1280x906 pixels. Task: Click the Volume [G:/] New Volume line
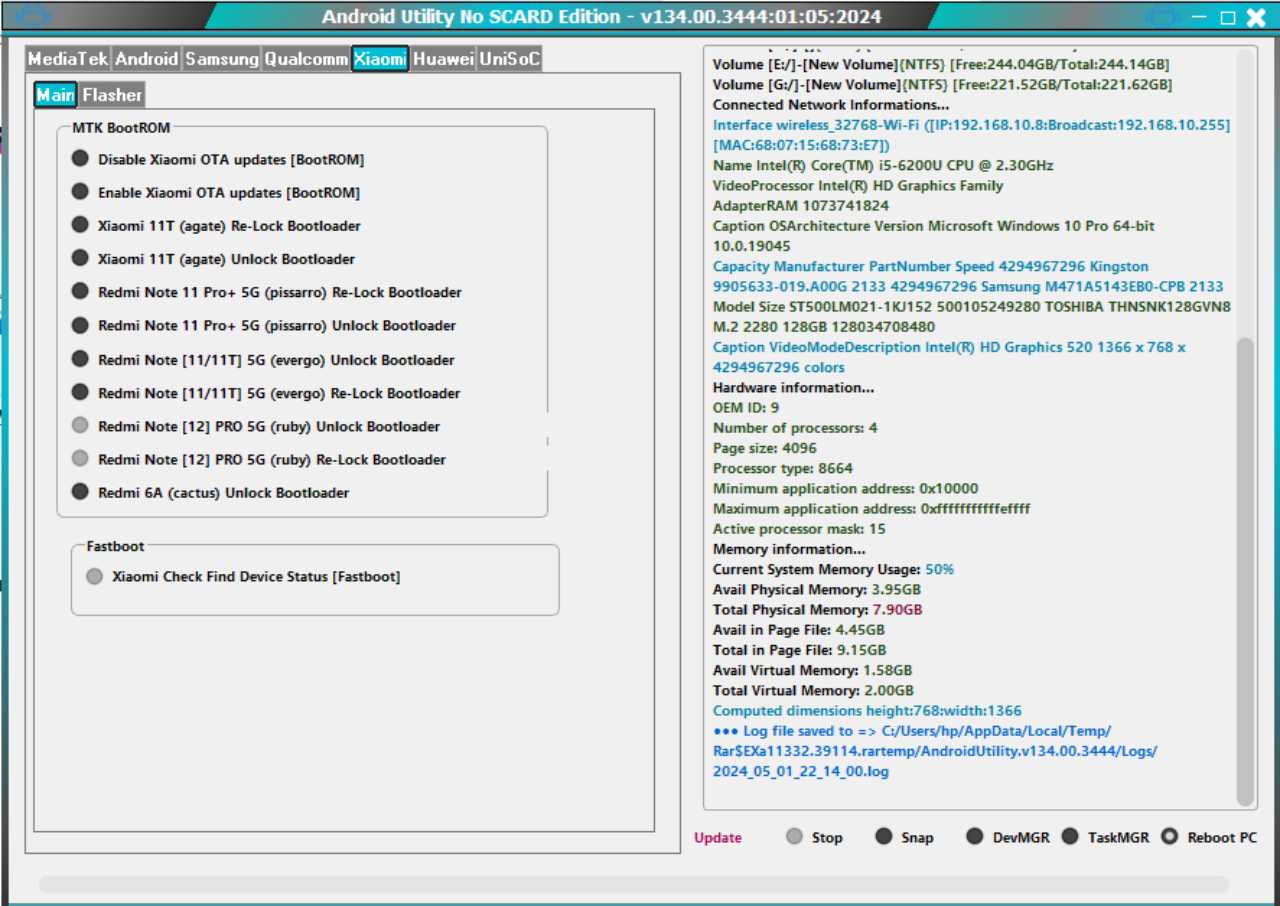(x=942, y=85)
